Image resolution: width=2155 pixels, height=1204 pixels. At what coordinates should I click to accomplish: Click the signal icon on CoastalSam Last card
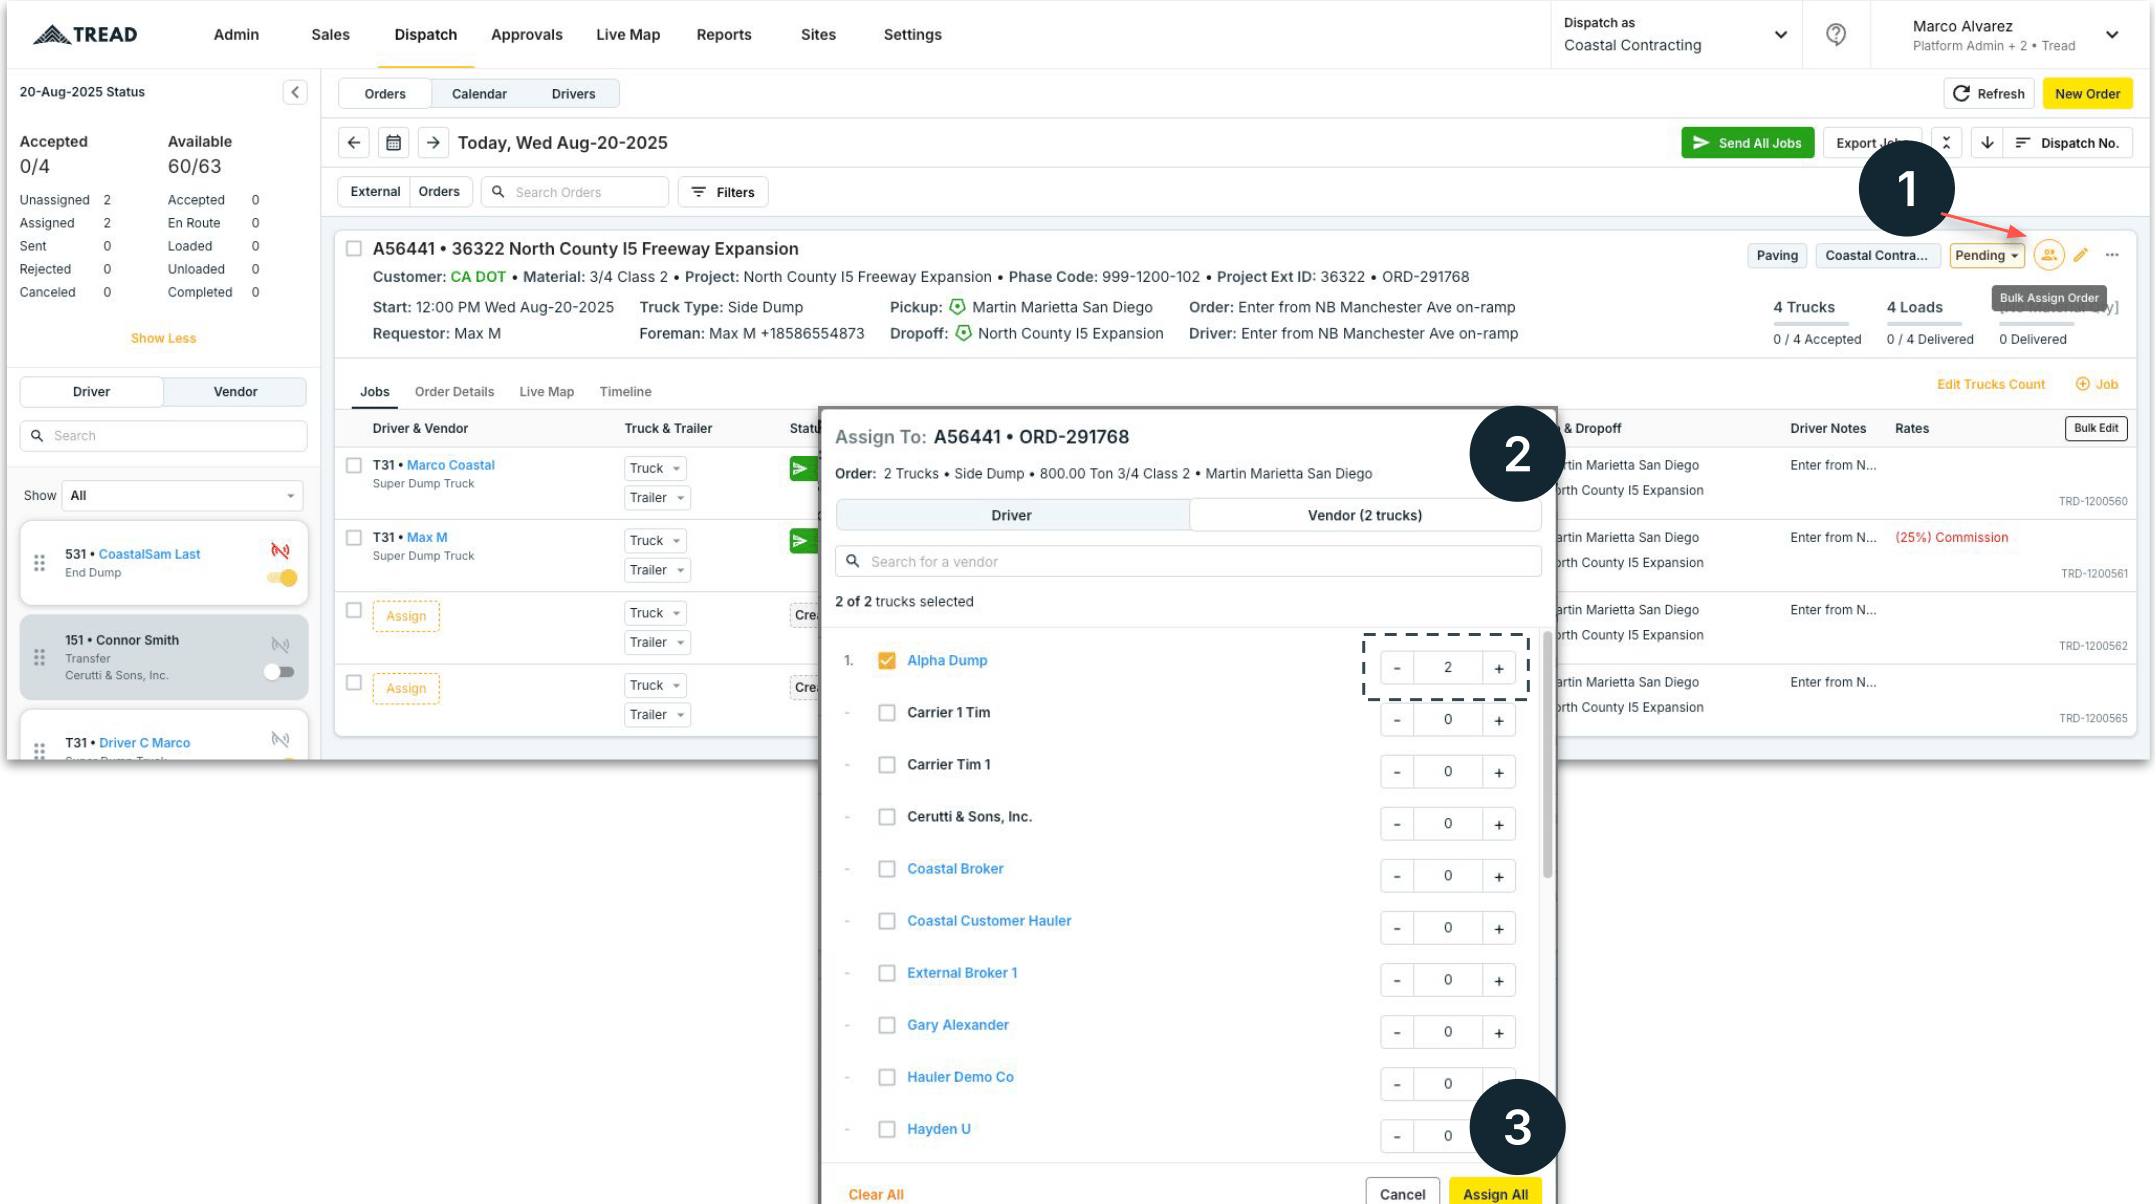click(x=281, y=551)
